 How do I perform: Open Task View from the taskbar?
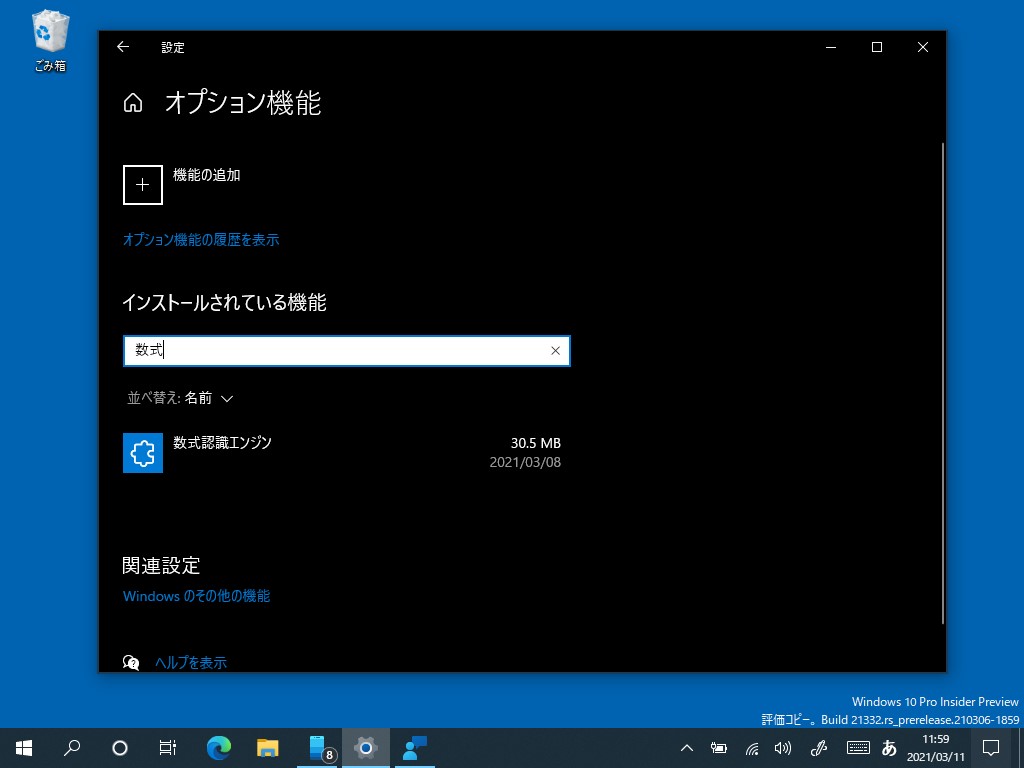pos(169,747)
